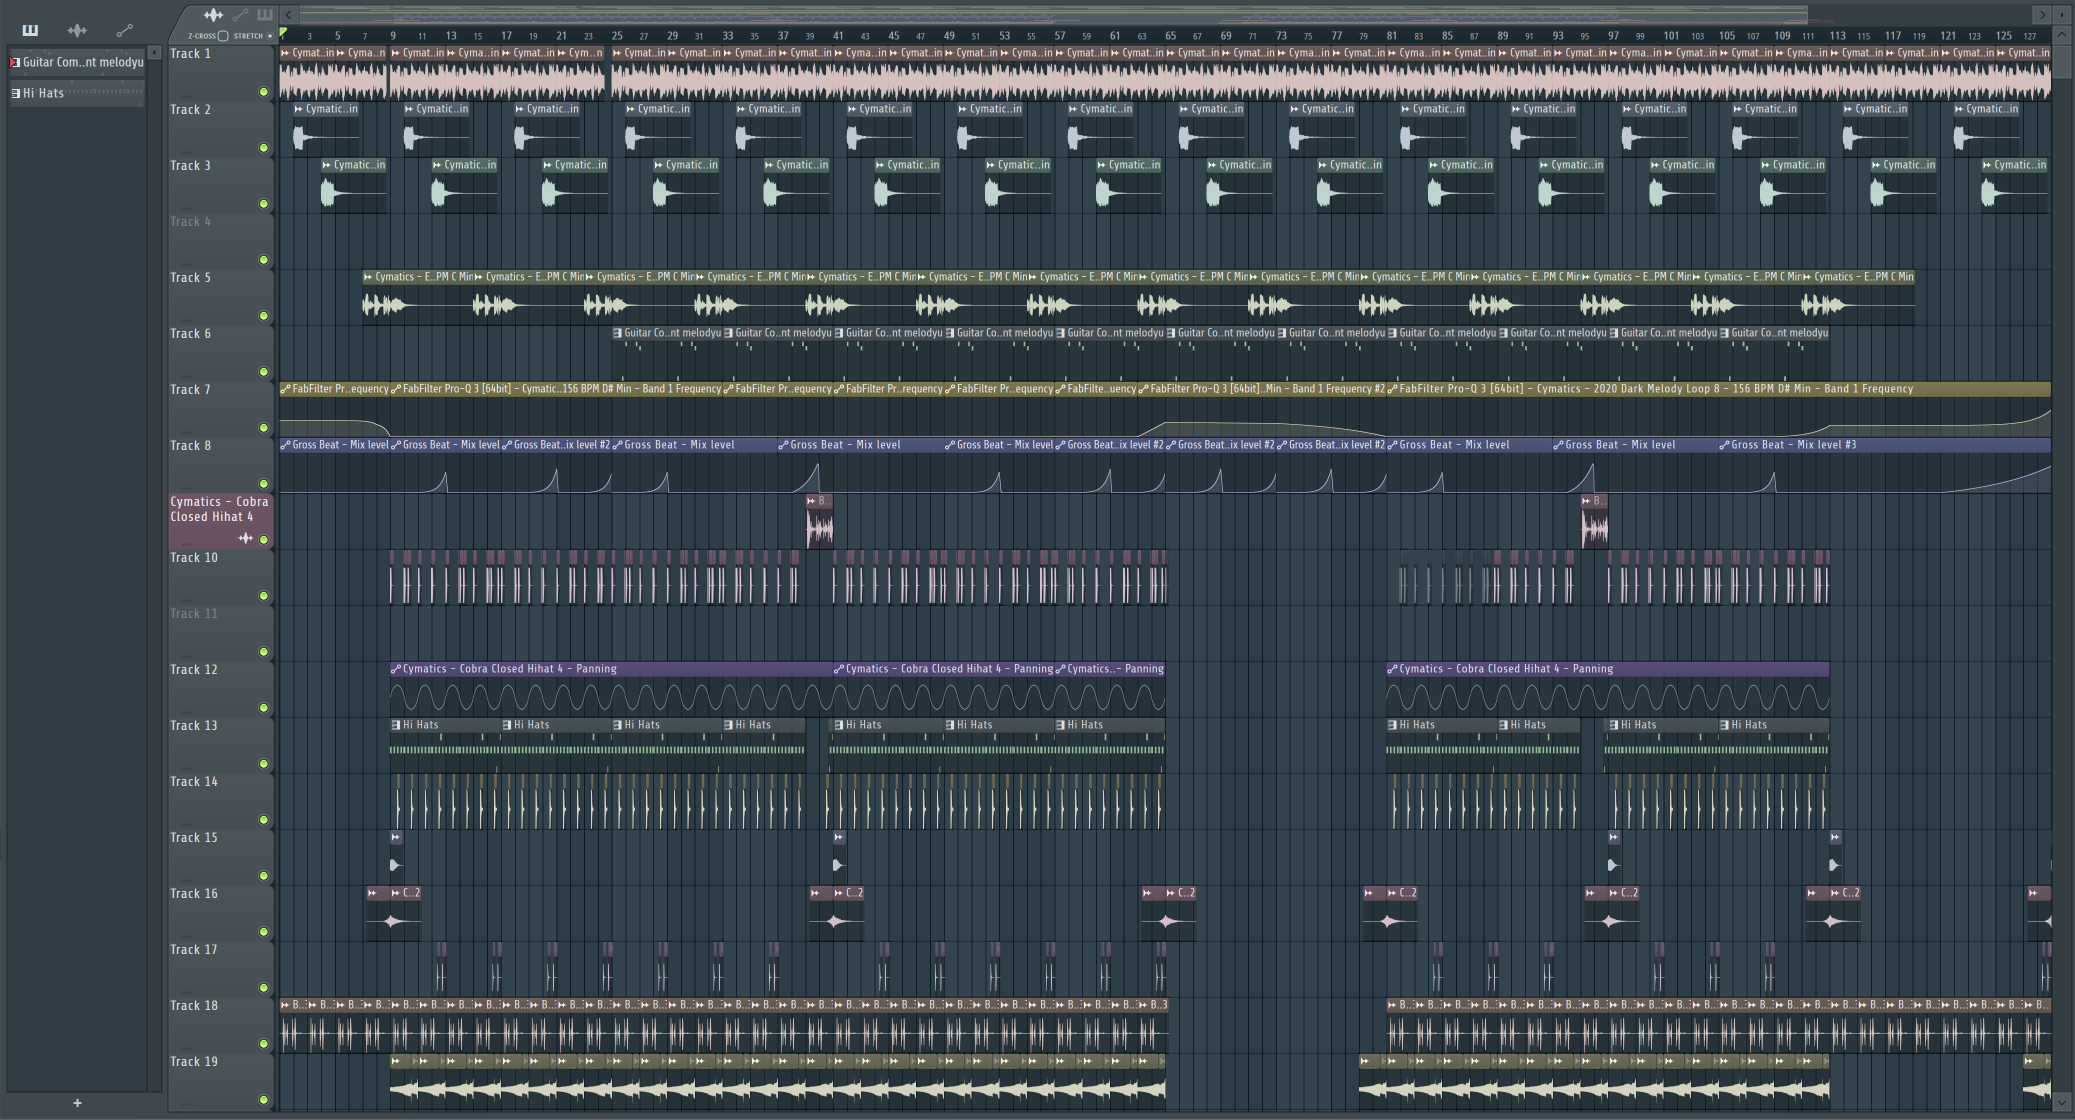2075x1120 pixels.
Task: Show patterns in the picker panel
Action: 30,30
